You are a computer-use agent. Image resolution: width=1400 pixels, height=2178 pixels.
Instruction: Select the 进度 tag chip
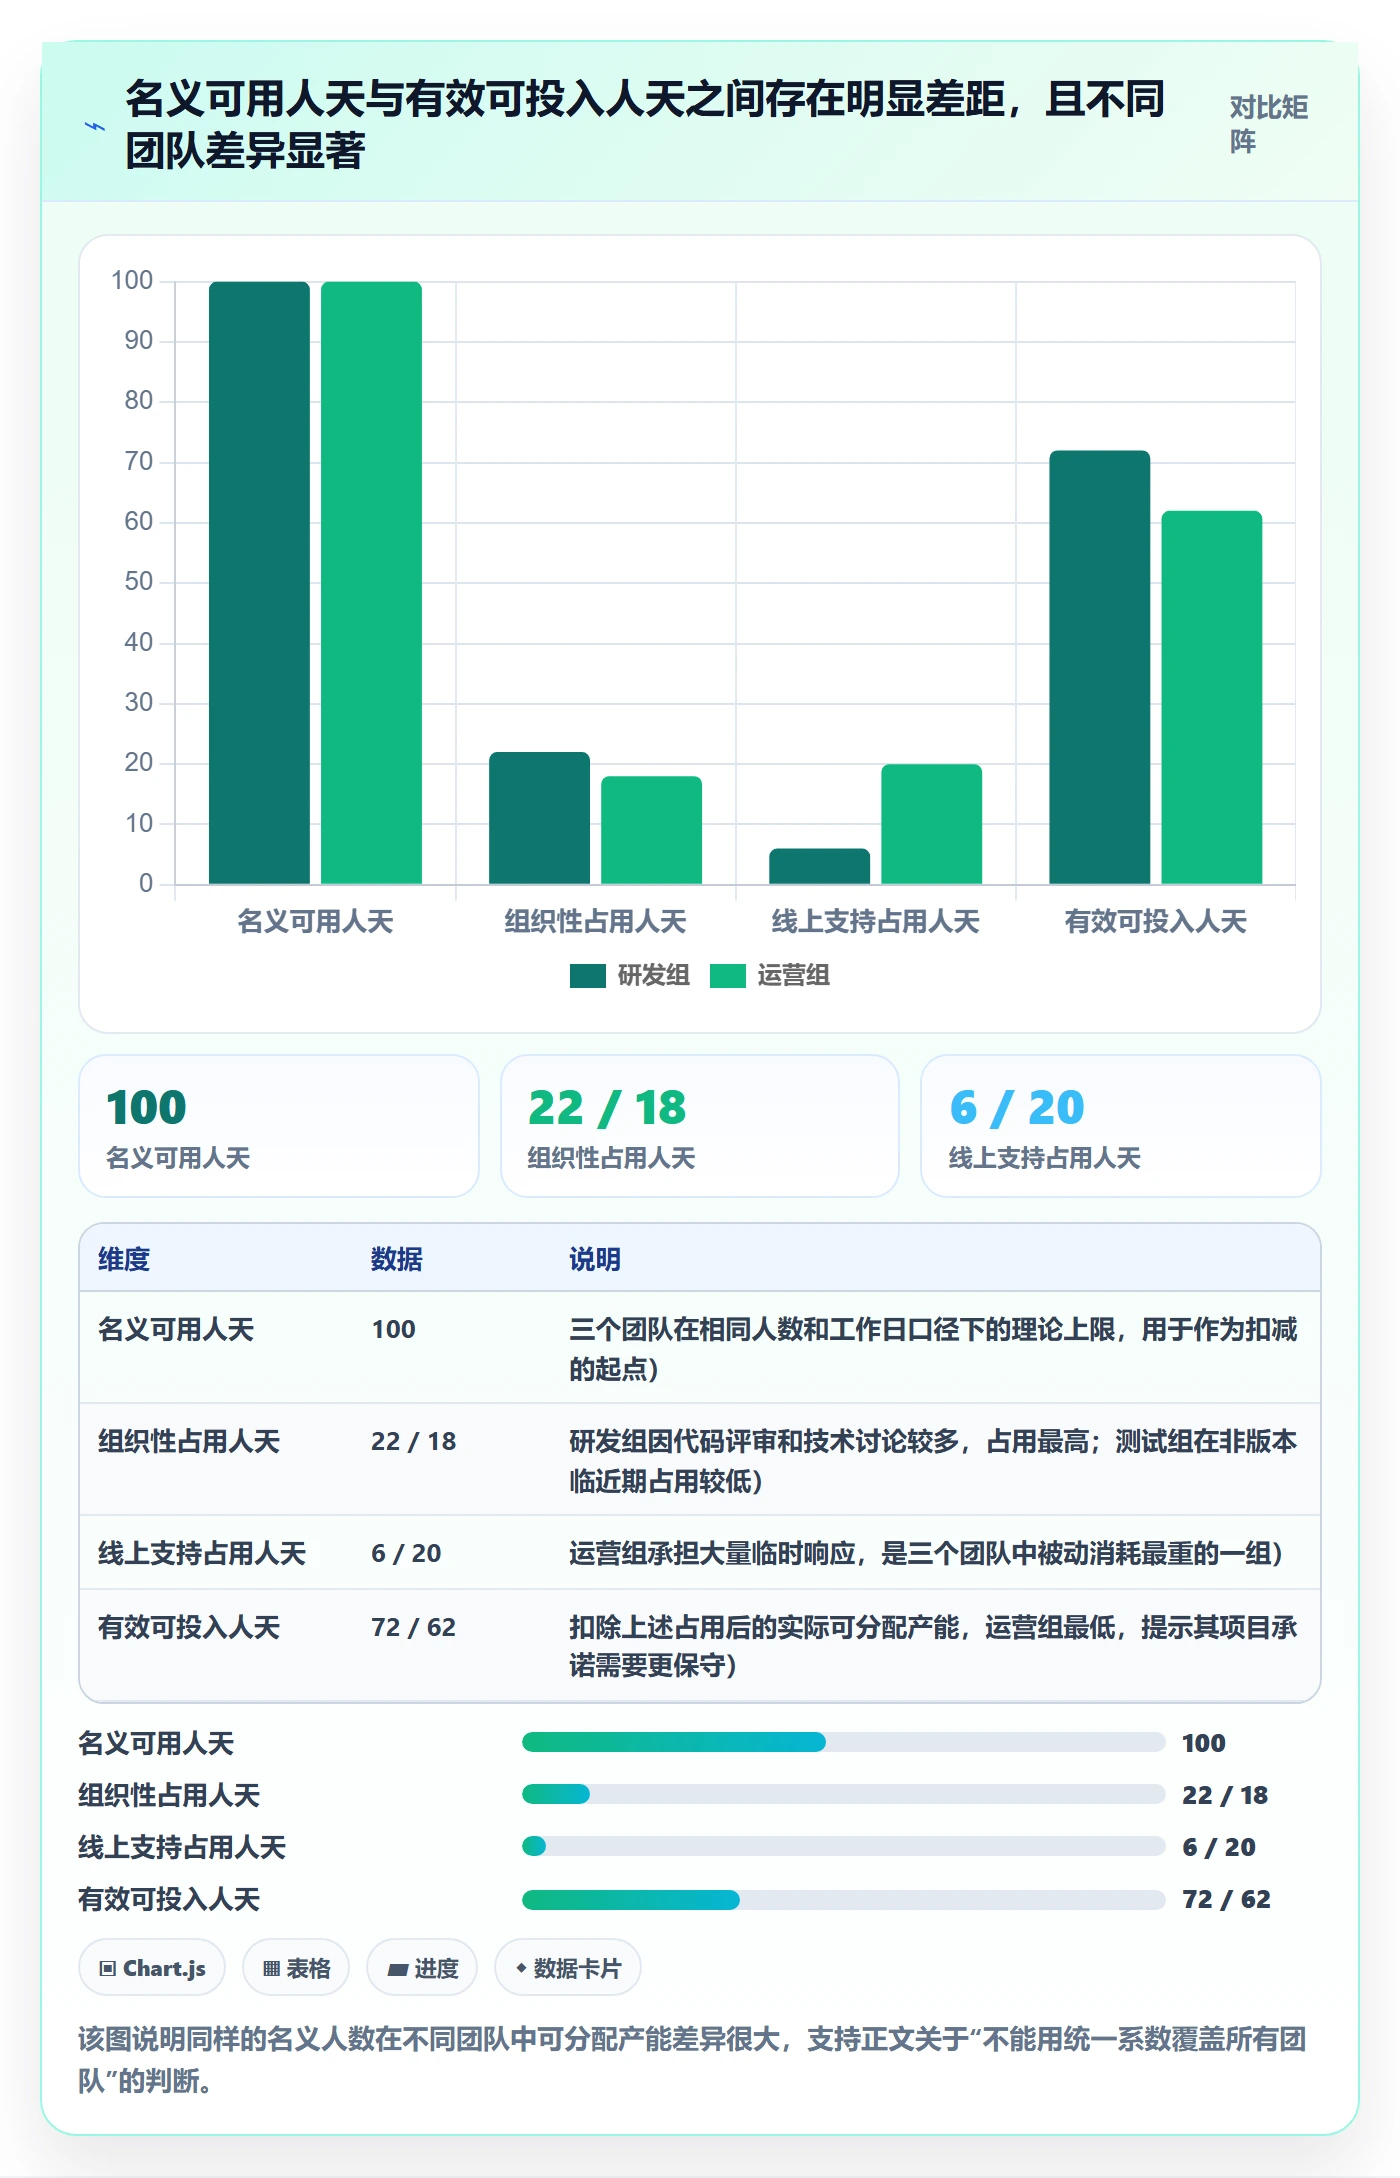point(422,1968)
